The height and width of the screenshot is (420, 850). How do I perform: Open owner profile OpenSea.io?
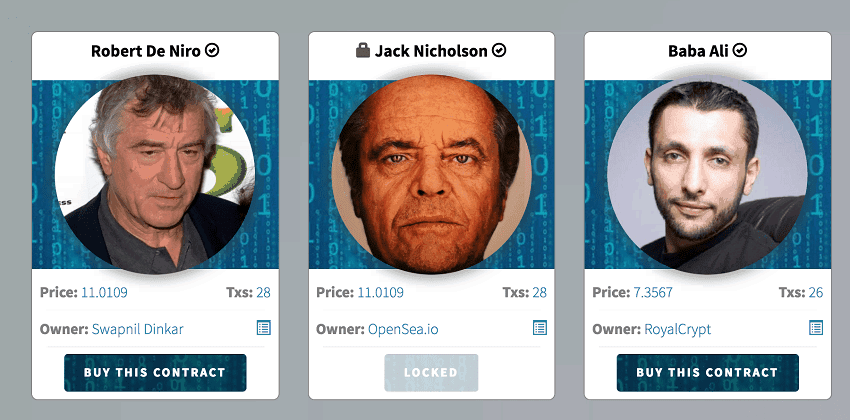pos(403,329)
